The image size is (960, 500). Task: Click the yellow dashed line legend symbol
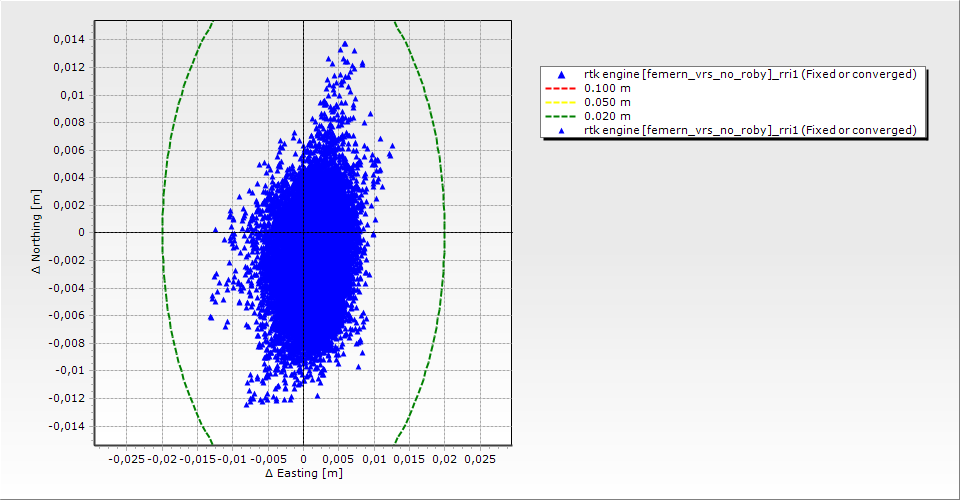561,102
